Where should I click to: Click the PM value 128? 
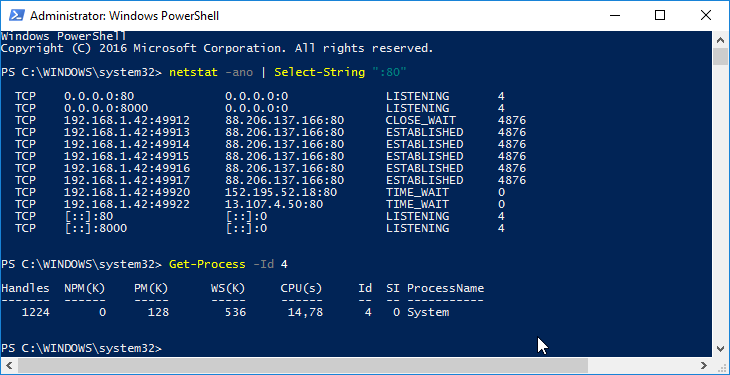[x=158, y=312]
